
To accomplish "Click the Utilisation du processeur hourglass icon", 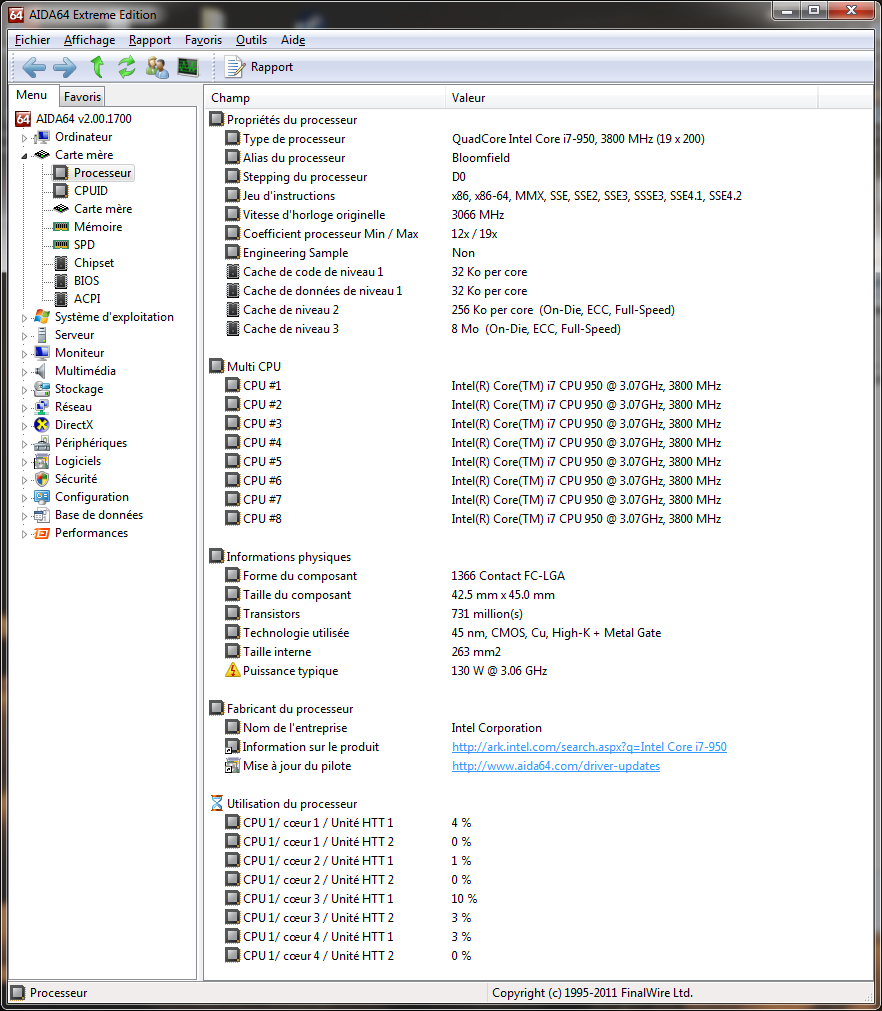I will (x=217, y=803).
